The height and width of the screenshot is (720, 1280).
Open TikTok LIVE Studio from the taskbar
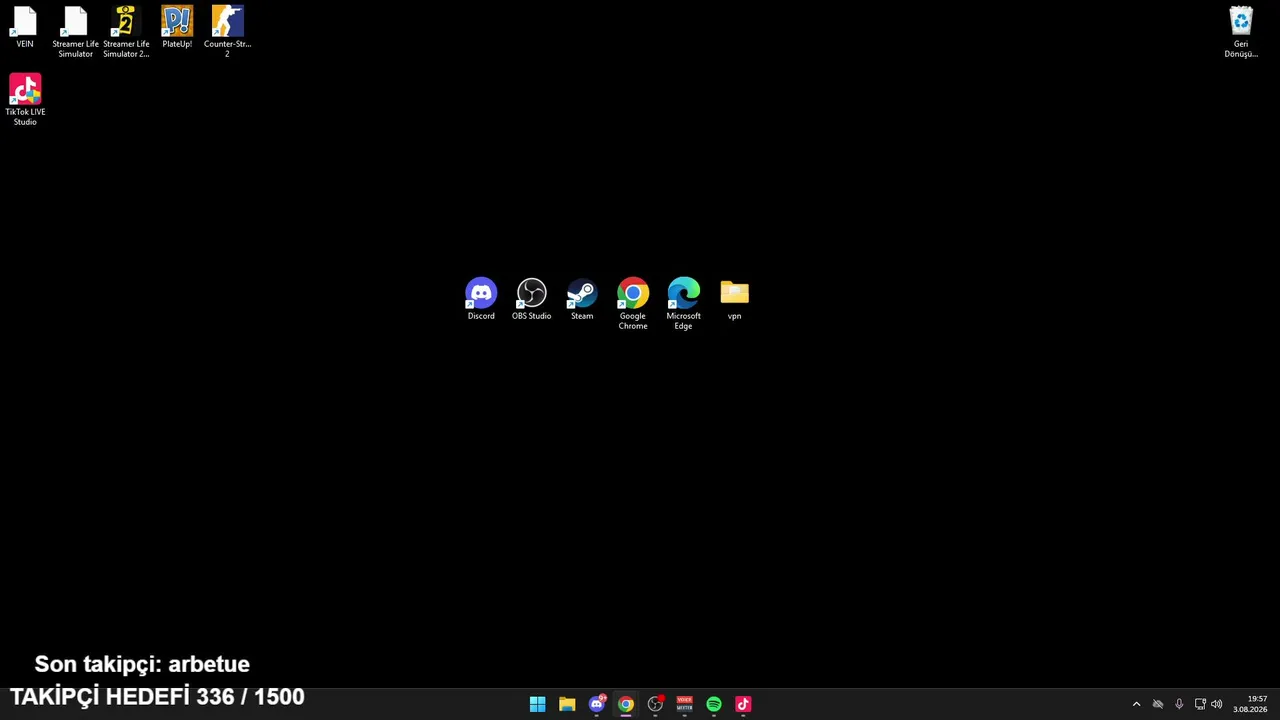click(x=743, y=704)
